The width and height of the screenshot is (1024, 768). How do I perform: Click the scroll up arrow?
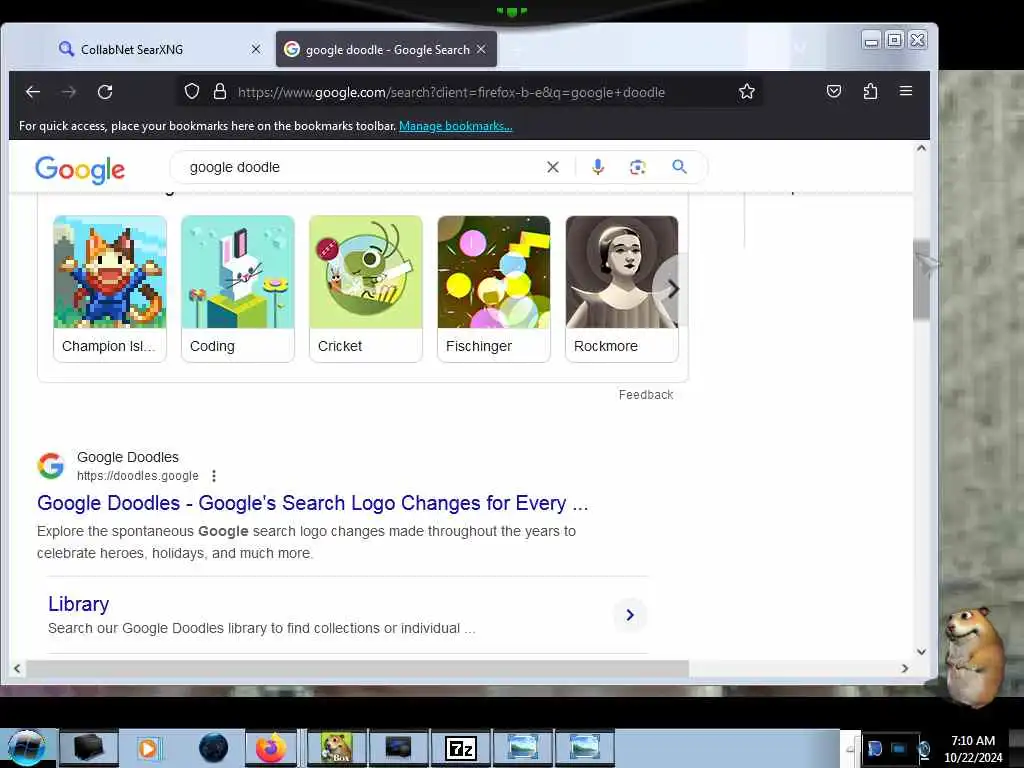point(921,148)
